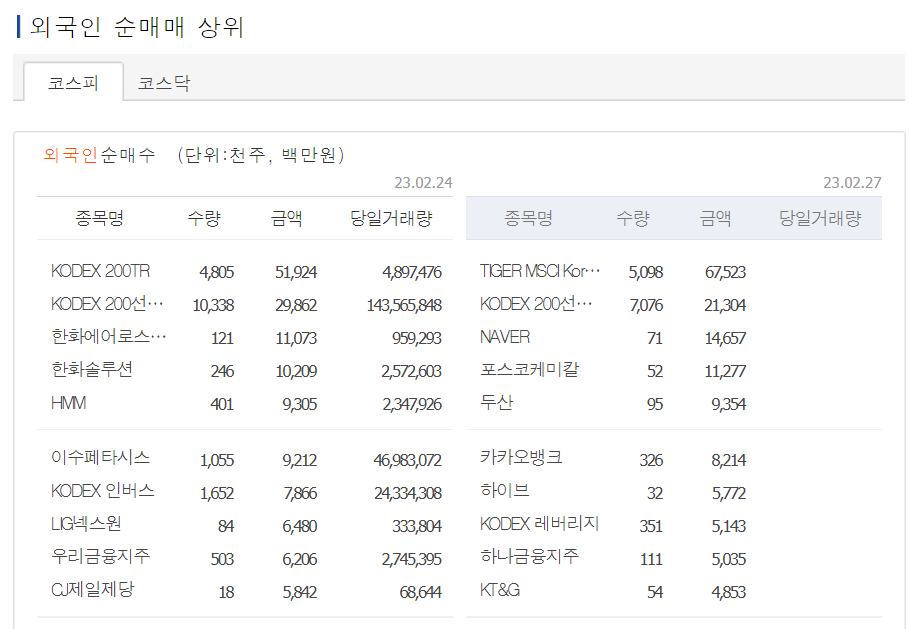Viewport: 909px width, 629px height.
Task: Click amount value 21,304
Action: tap(725, 305)
